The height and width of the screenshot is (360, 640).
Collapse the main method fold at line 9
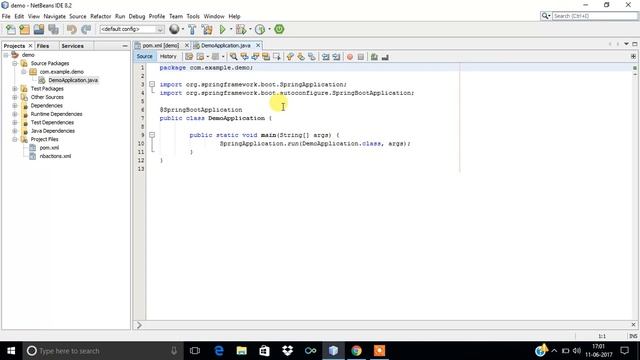click(152, 135)
